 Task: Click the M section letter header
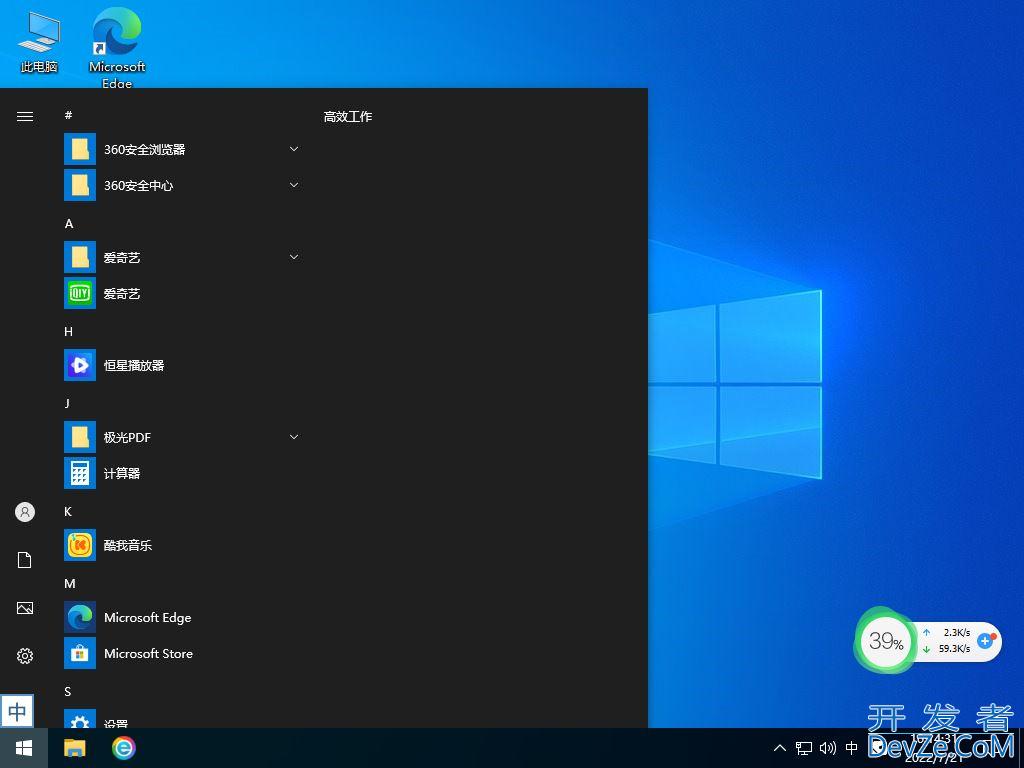tap(70, 583)
